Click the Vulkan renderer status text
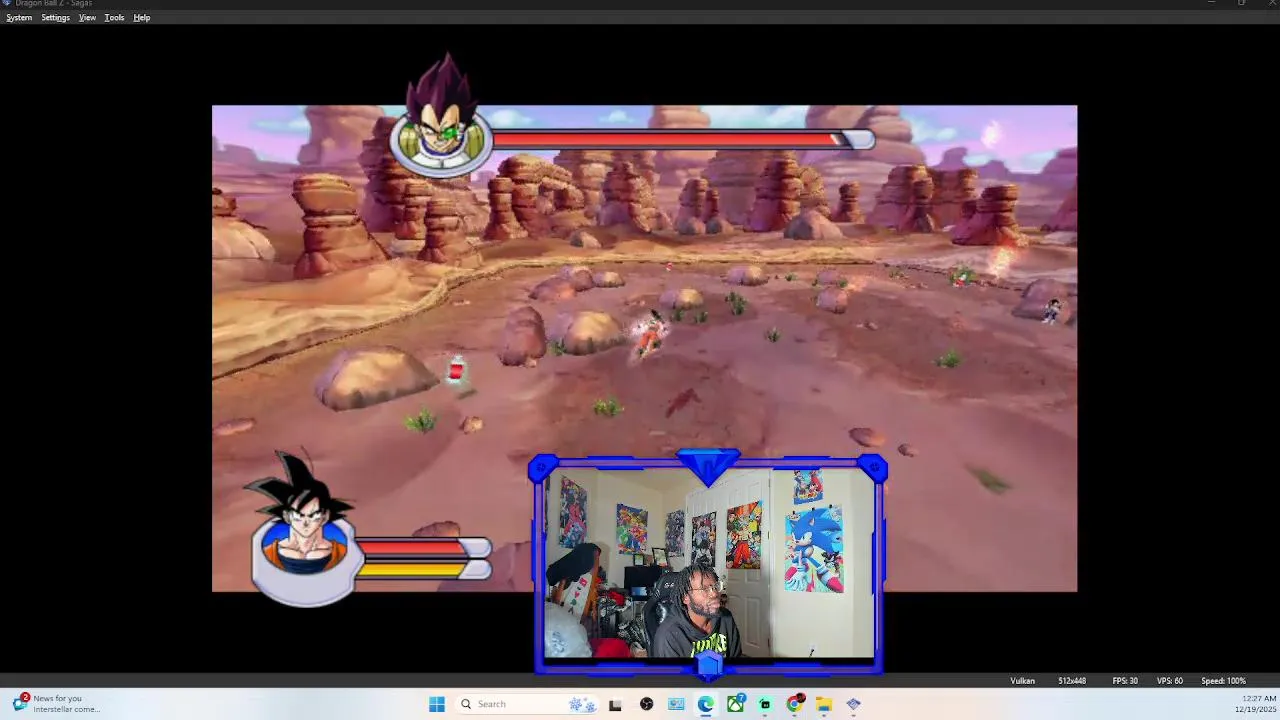Viewport: 1280px width, 720px height. click(1022, 681)
